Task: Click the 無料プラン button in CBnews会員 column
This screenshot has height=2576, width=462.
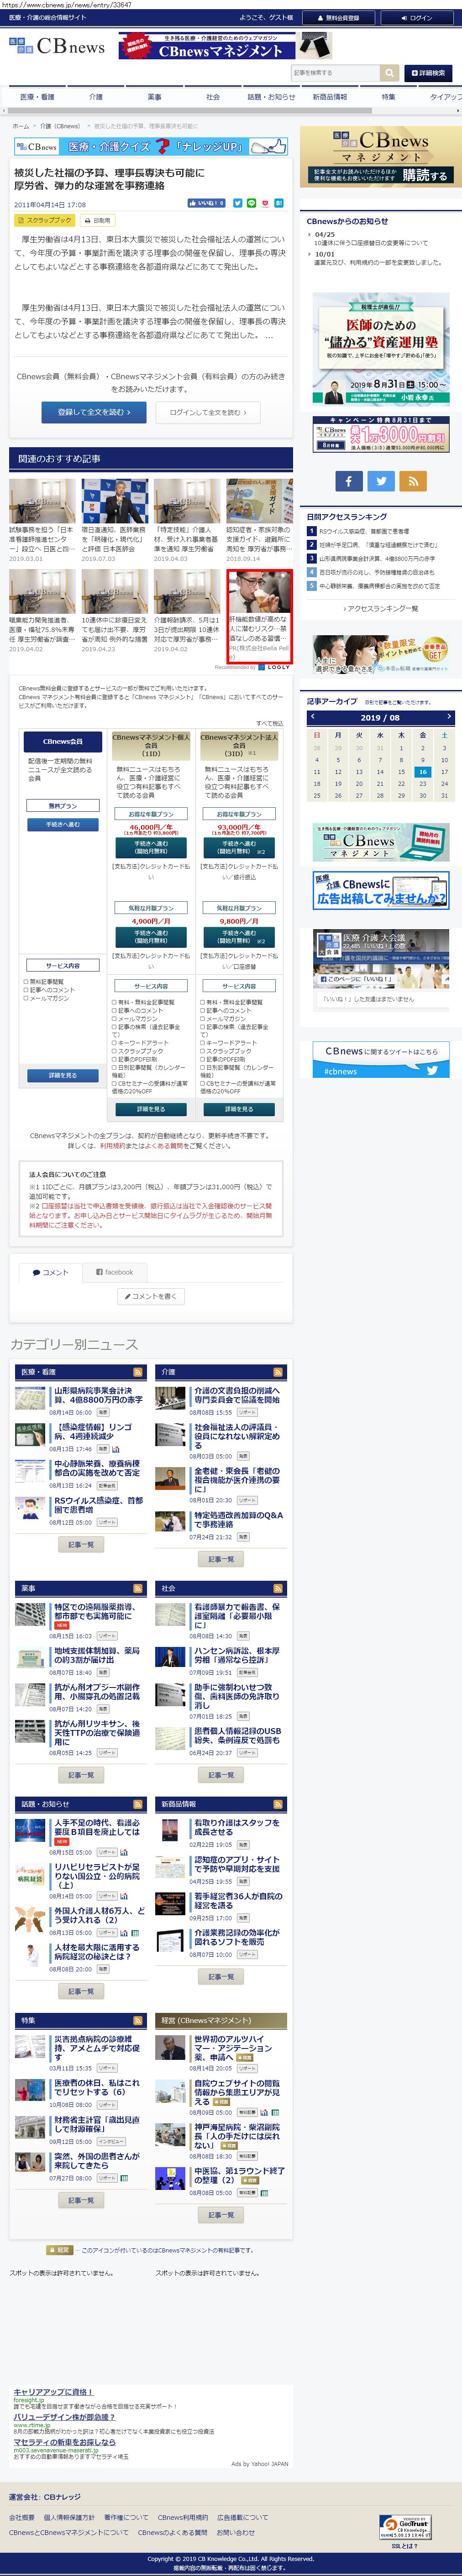Action: point(62,805)
